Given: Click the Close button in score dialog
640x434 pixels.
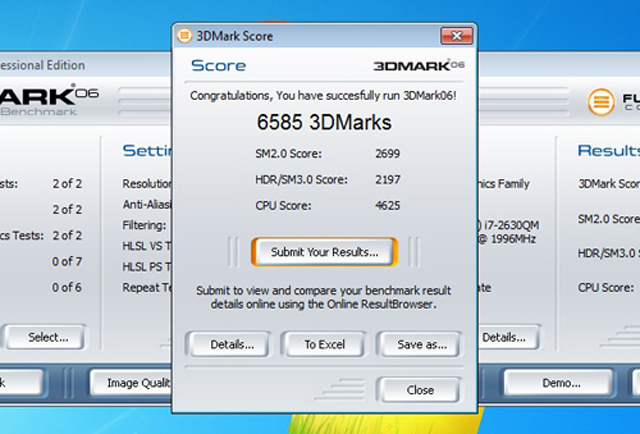Looking at the screenshot, I should click(420, 390).
